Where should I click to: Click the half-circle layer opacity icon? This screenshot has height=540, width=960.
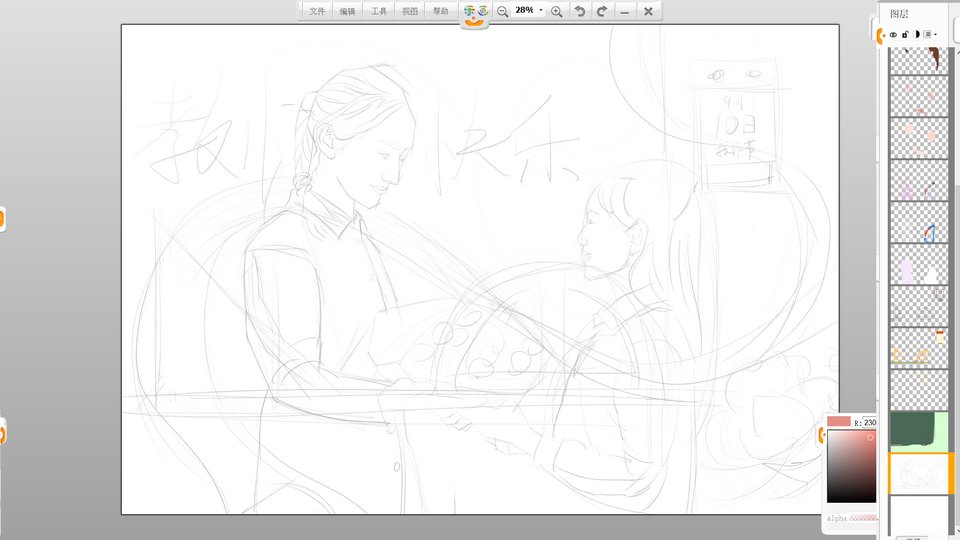pos(916,34)
